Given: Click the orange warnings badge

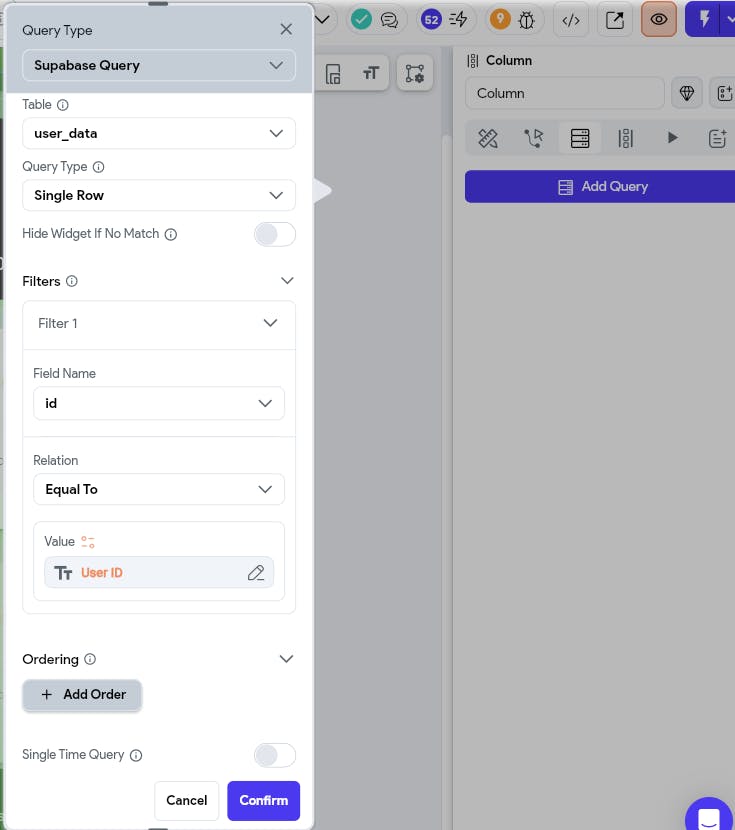Looking at the screenshot, I should [500, 20].
